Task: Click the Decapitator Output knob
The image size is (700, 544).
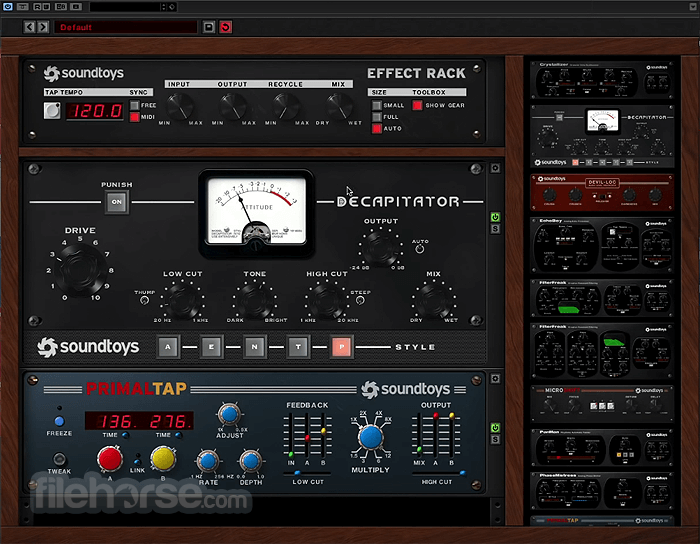Action: point(380,248)
